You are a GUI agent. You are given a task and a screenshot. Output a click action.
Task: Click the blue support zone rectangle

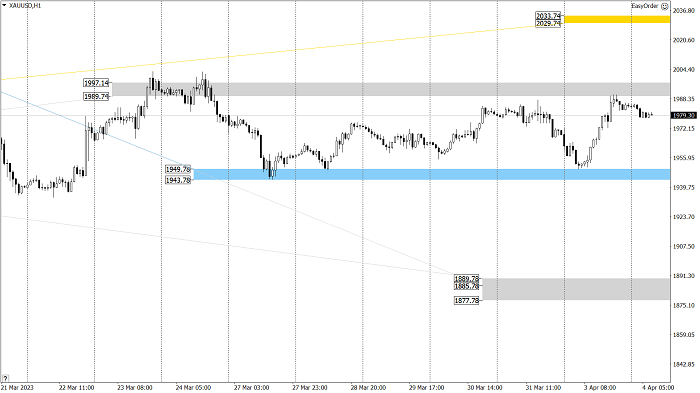point(432,174)
